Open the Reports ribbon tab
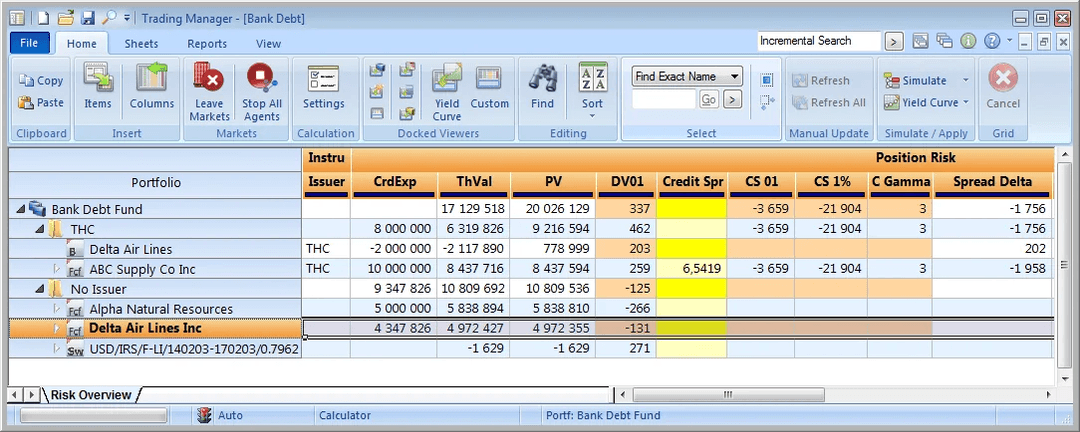Screen dimensions: 1080x432 [207, 44]
